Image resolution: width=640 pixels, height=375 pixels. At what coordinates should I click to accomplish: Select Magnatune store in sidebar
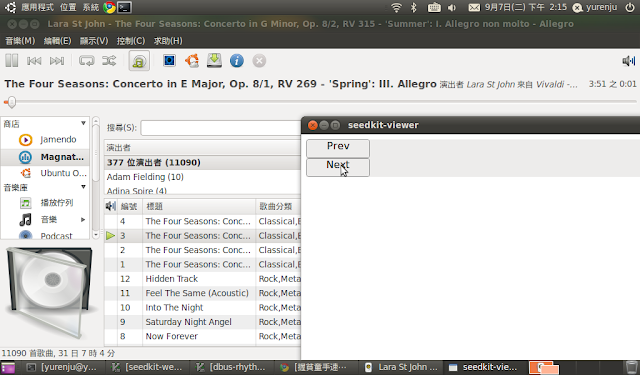coord(45,157)
